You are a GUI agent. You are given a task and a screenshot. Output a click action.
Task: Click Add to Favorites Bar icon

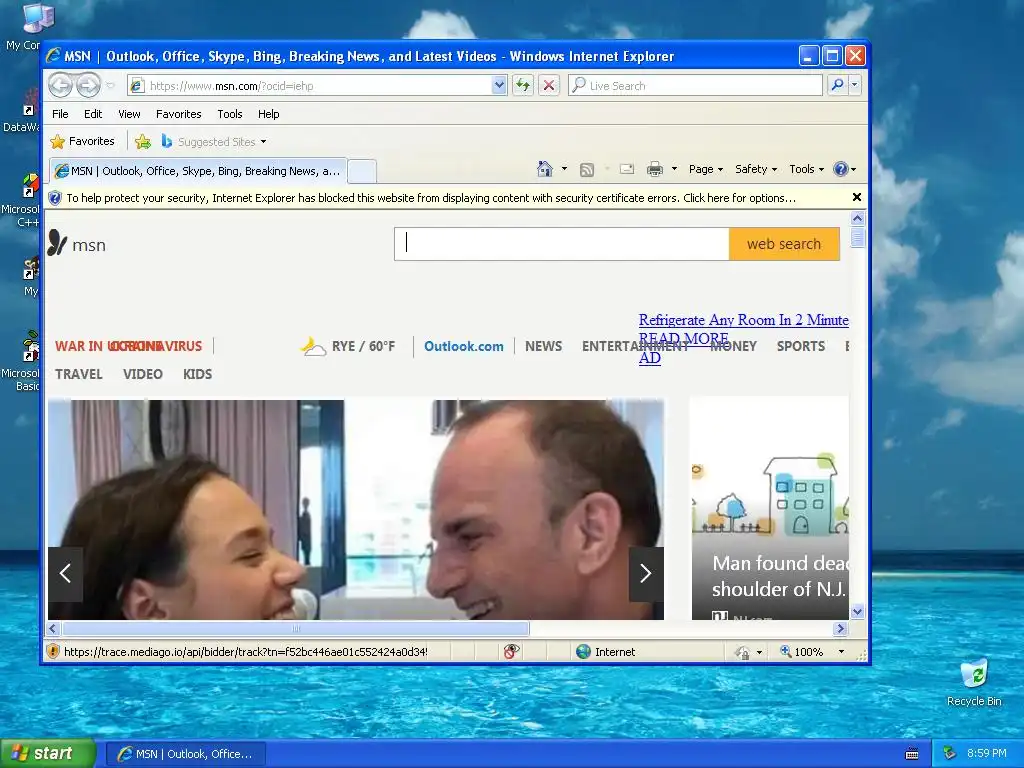click(x=142, y=141)
